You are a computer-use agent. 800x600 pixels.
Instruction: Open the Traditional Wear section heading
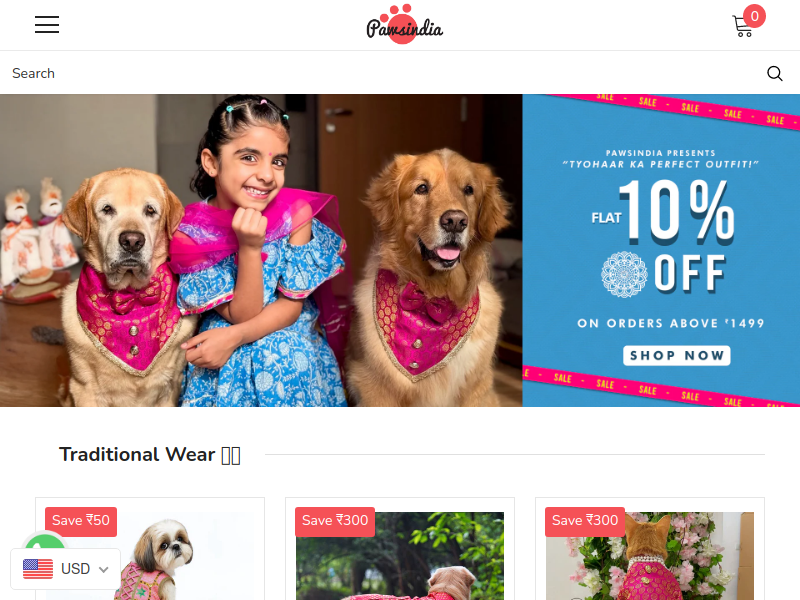pyautogui.click(x=149, y=455)
